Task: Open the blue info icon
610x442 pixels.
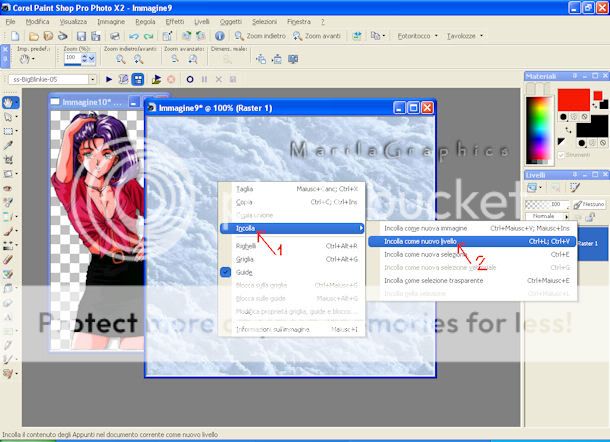Action: [x=219, y=36]
